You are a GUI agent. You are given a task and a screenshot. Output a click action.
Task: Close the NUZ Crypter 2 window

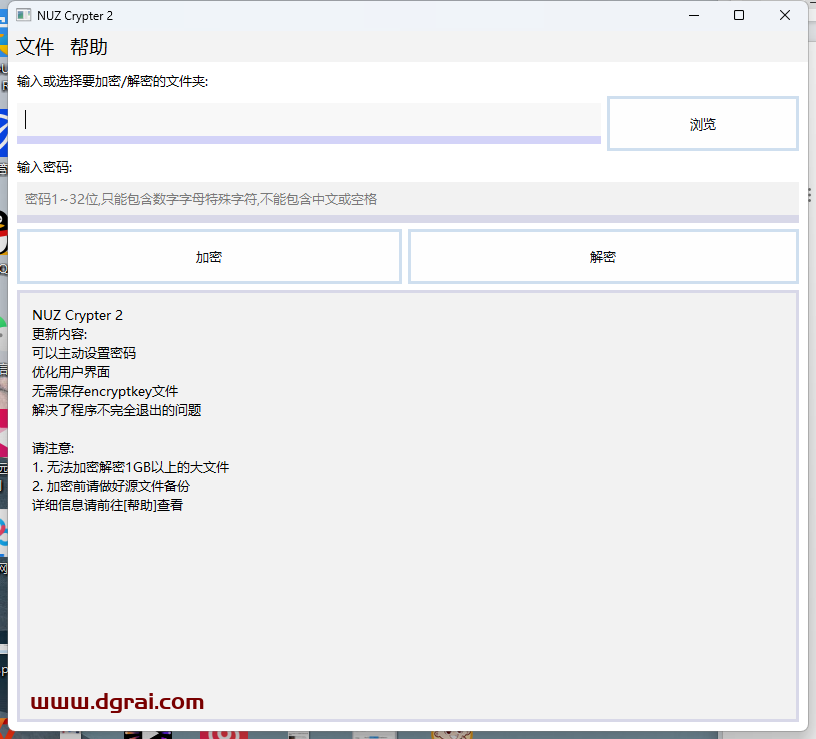tap(785, 15)
